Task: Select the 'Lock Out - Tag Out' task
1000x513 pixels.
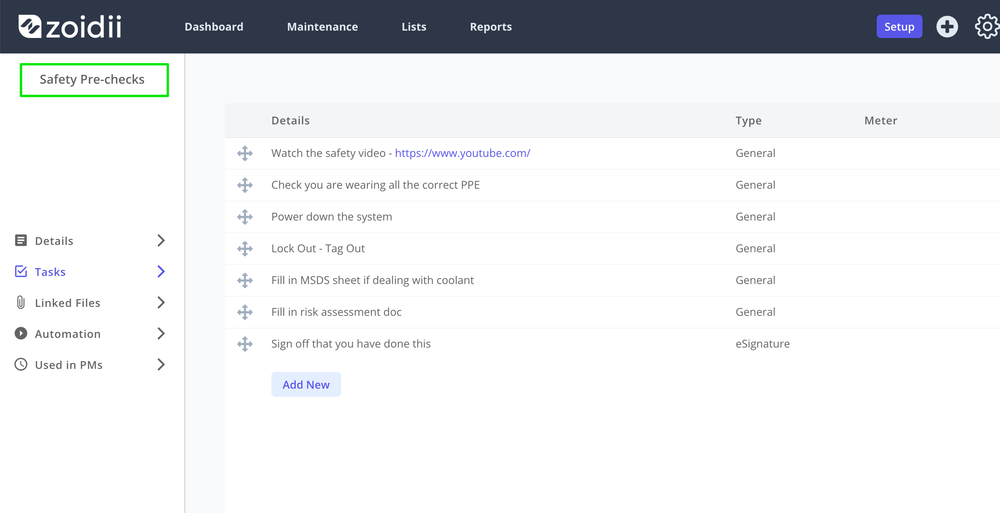Action: tap(318, 248)
